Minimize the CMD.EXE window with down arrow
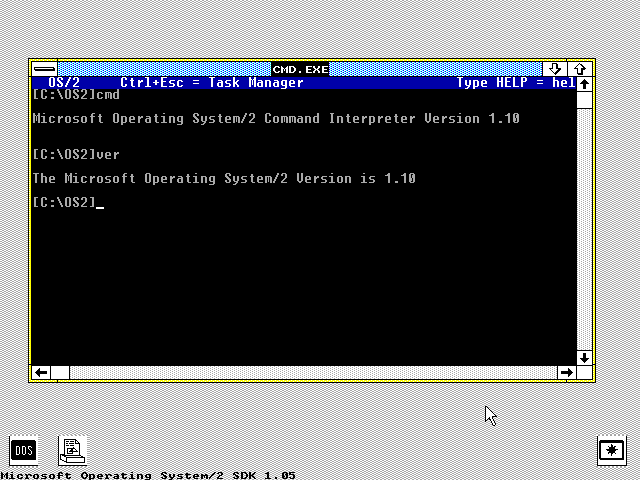The image size is (640, 480). 555,69
